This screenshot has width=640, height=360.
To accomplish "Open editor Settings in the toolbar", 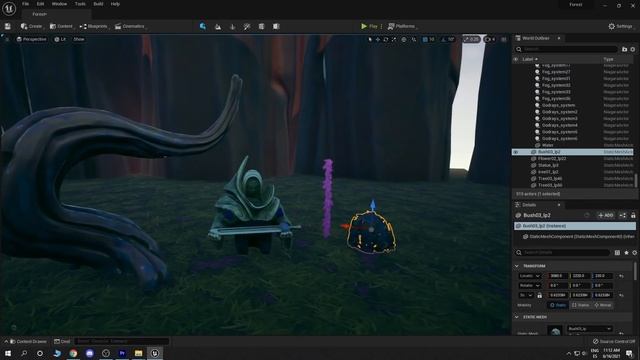I will click(621, 26).
